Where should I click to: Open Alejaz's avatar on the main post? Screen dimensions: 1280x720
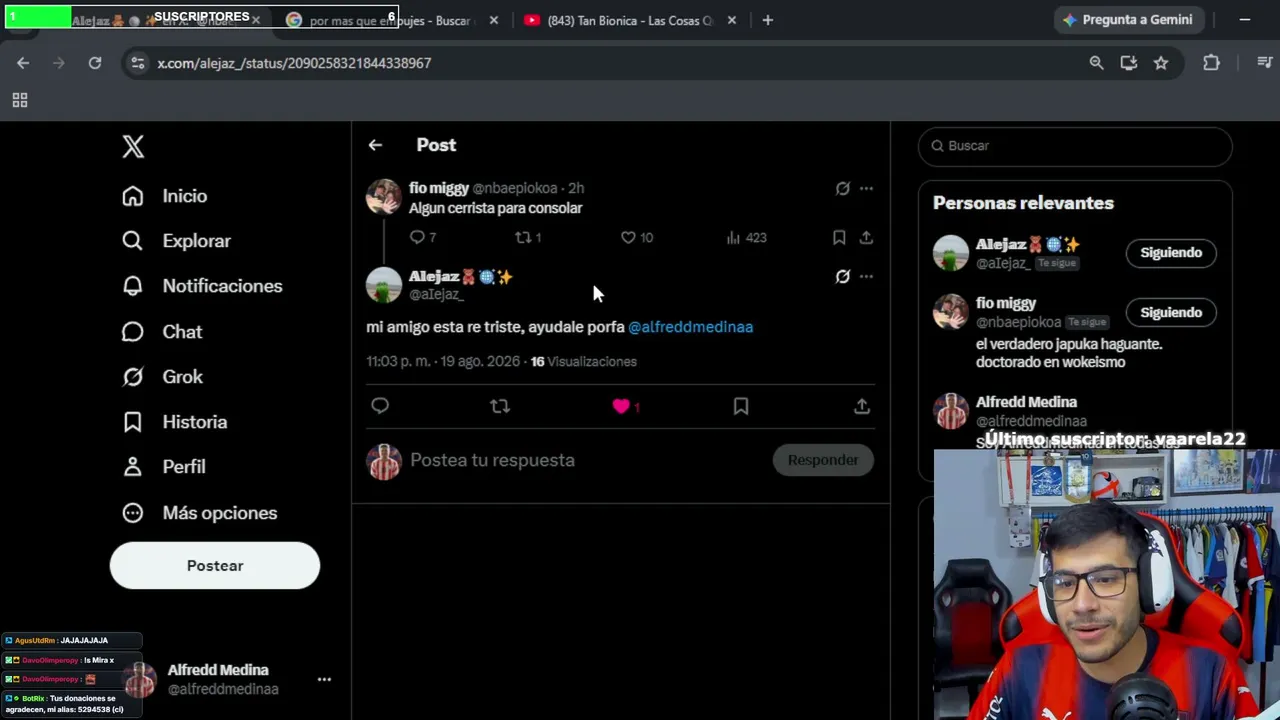tap(384, 286)
